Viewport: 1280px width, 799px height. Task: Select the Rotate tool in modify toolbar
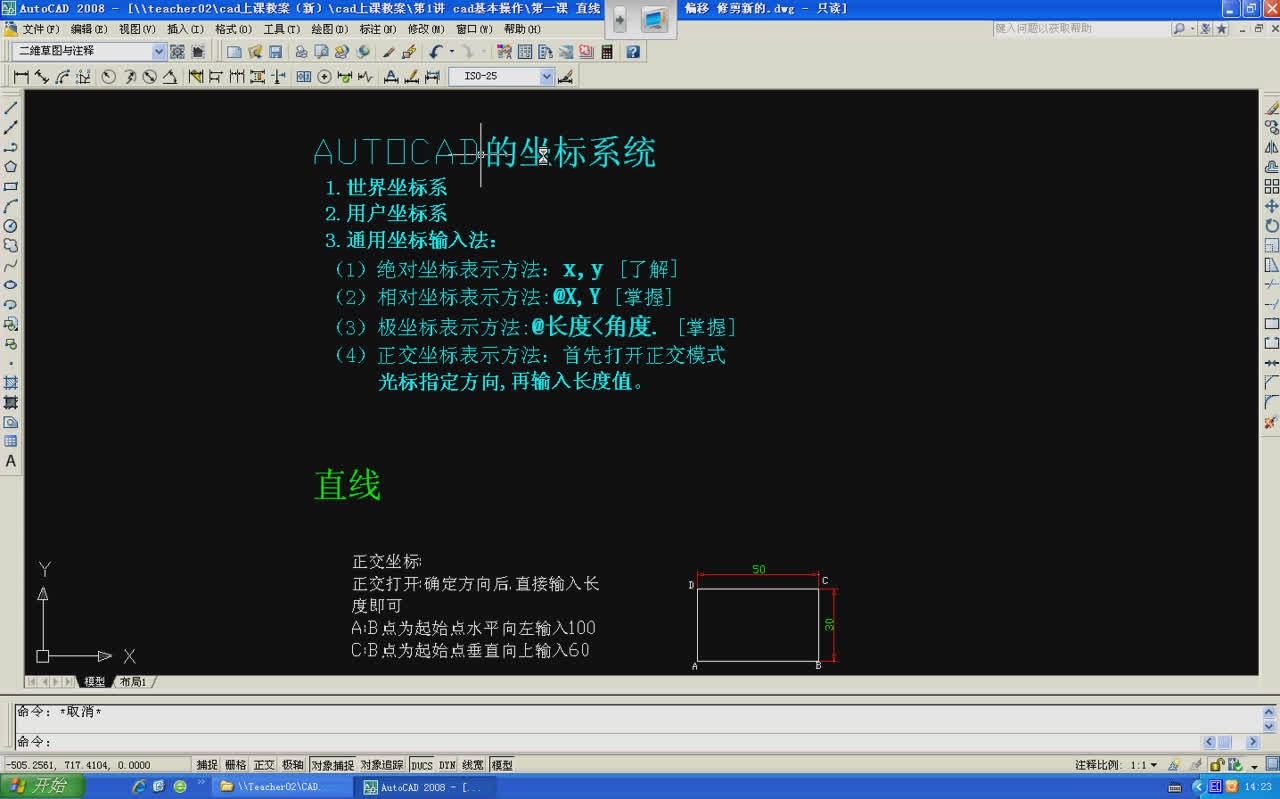(1271, 226)
